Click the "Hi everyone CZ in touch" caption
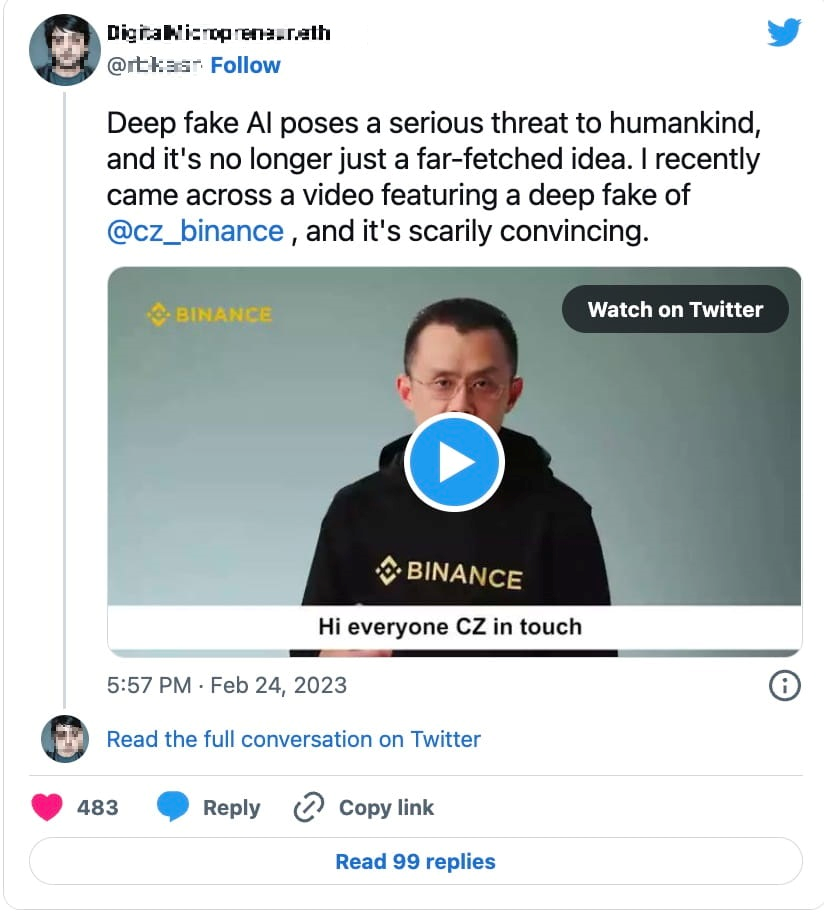The width and height of the screenshot is (824, 912). click(450, 627)
